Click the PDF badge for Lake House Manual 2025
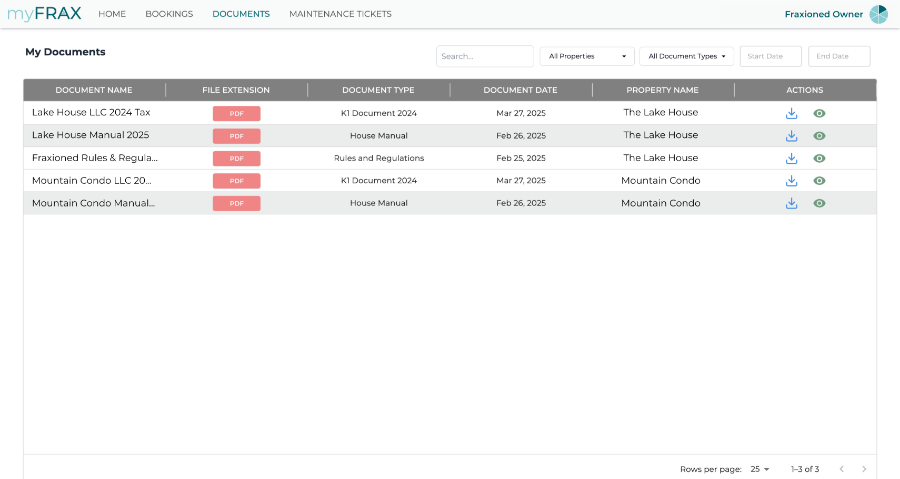Image resolution: width=900 pixels, height=479 pixels. [x=236, y=136]
